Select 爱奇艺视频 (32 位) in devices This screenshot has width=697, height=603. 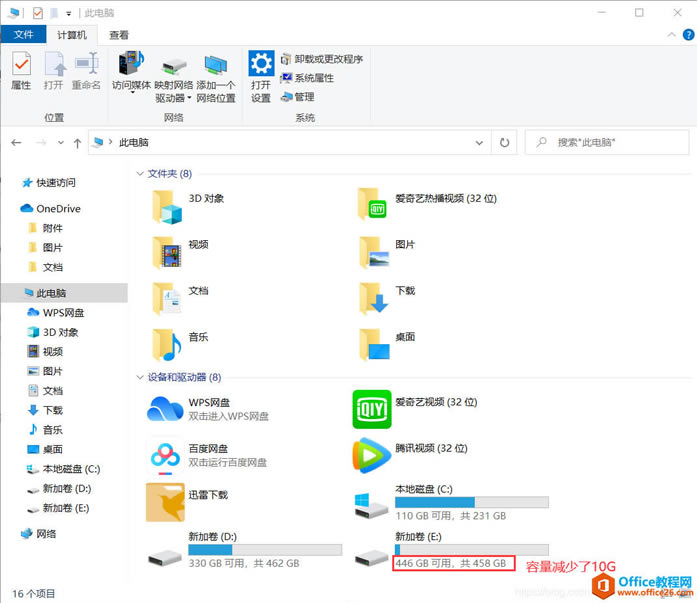tap(415, 409)
